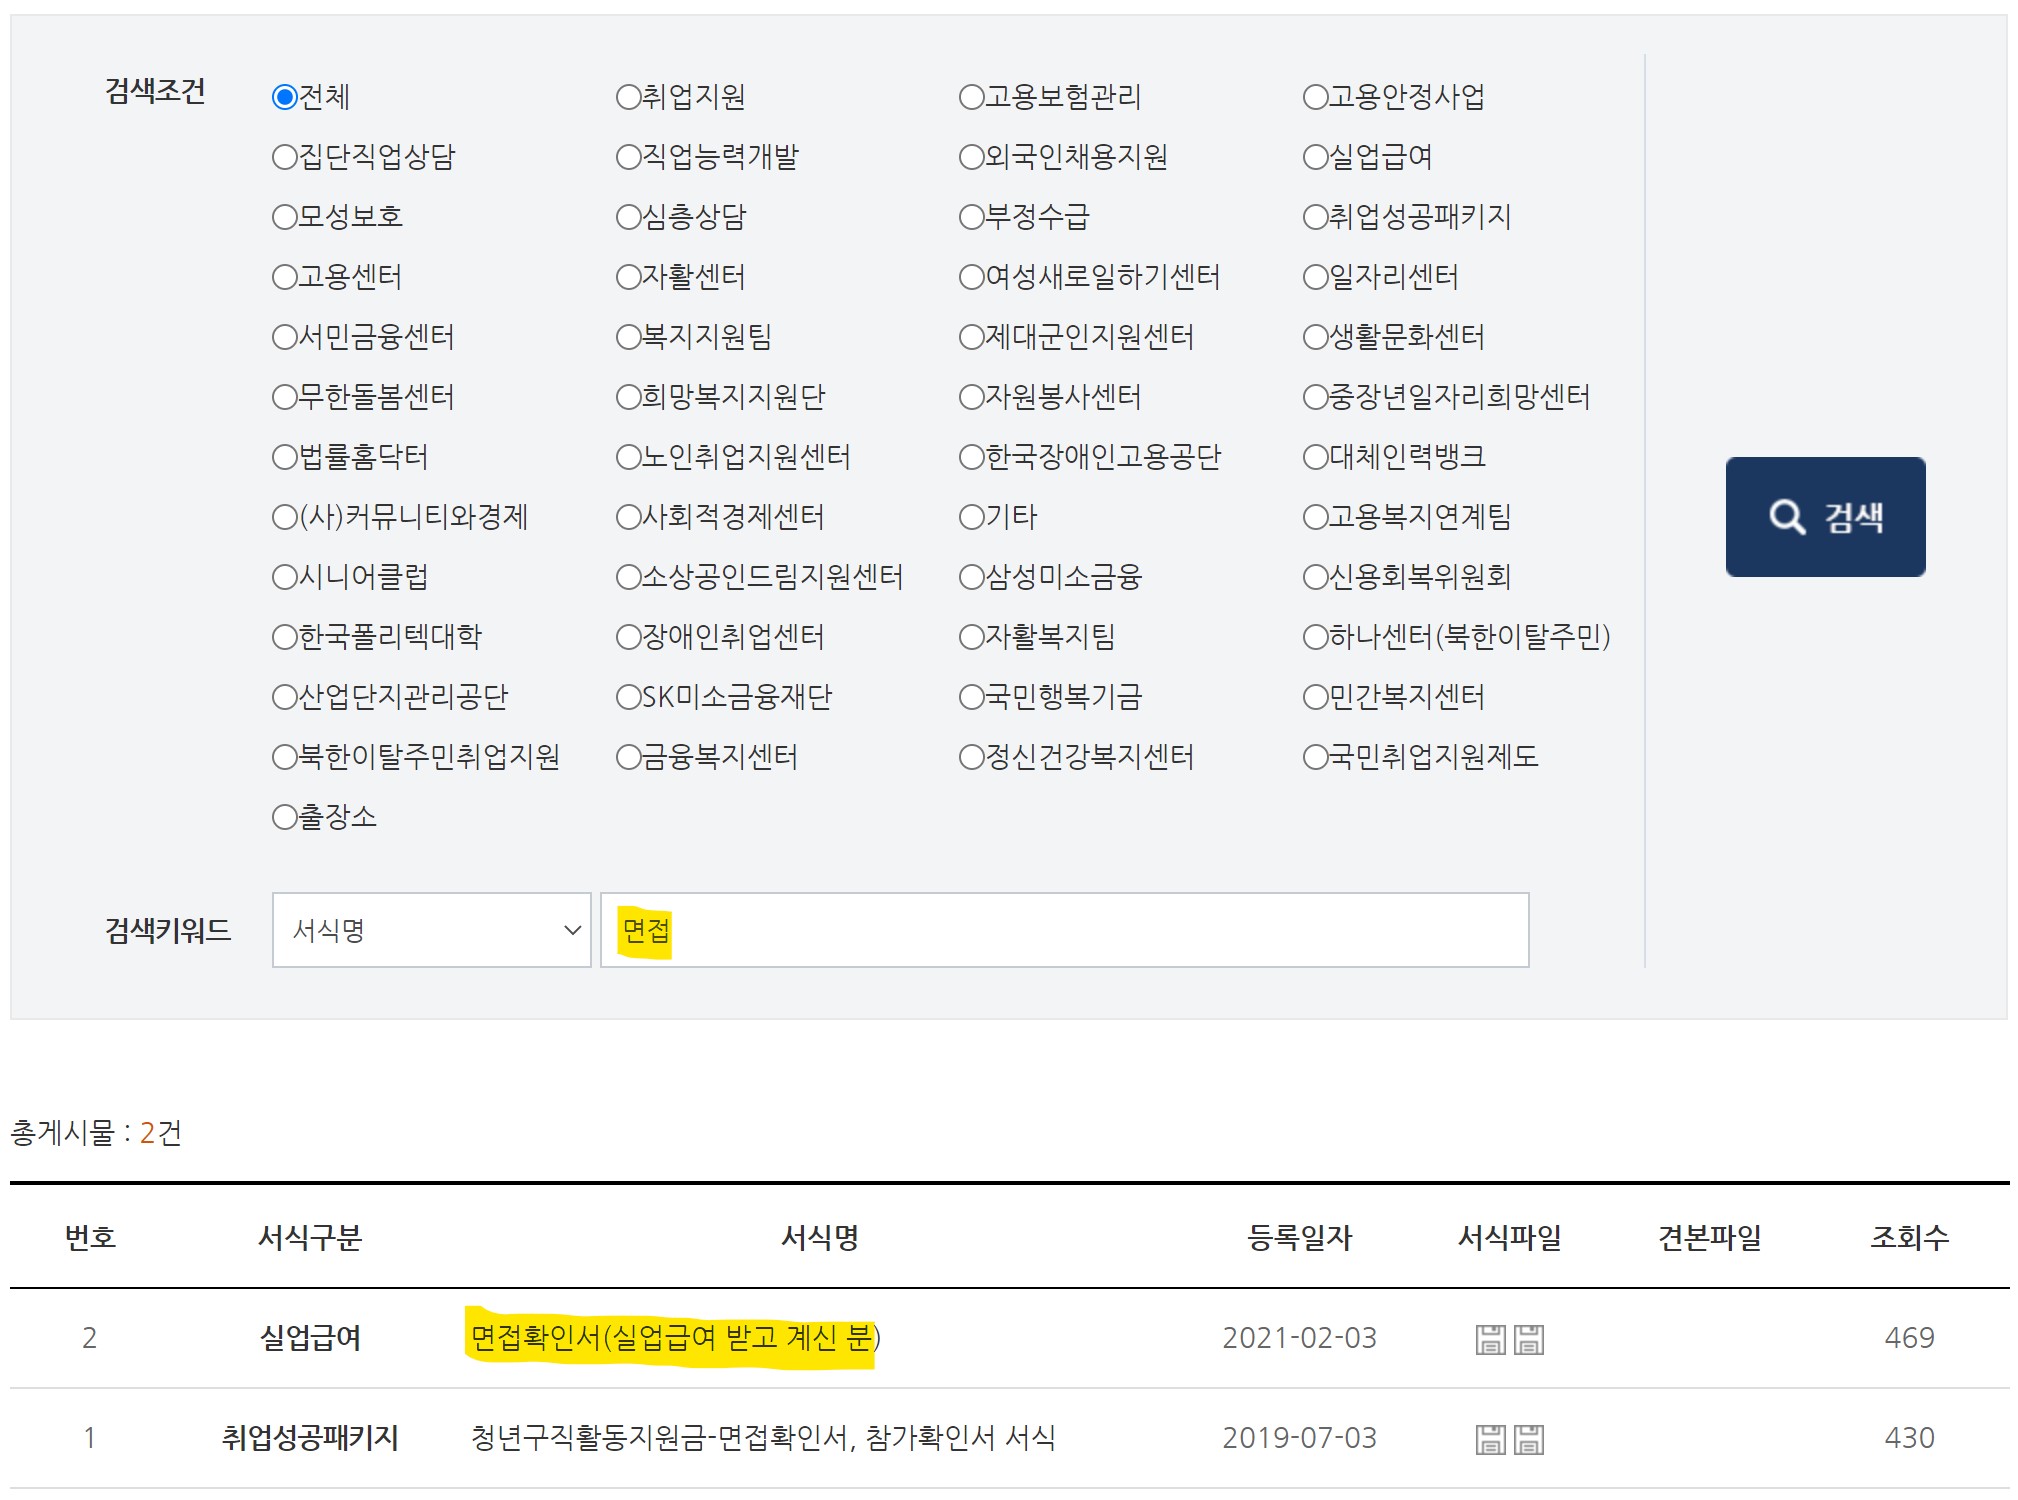Viewport: 2018px width, 1500px height.
Task: Select the 고용센터 radio button
Action: [285, 277]
